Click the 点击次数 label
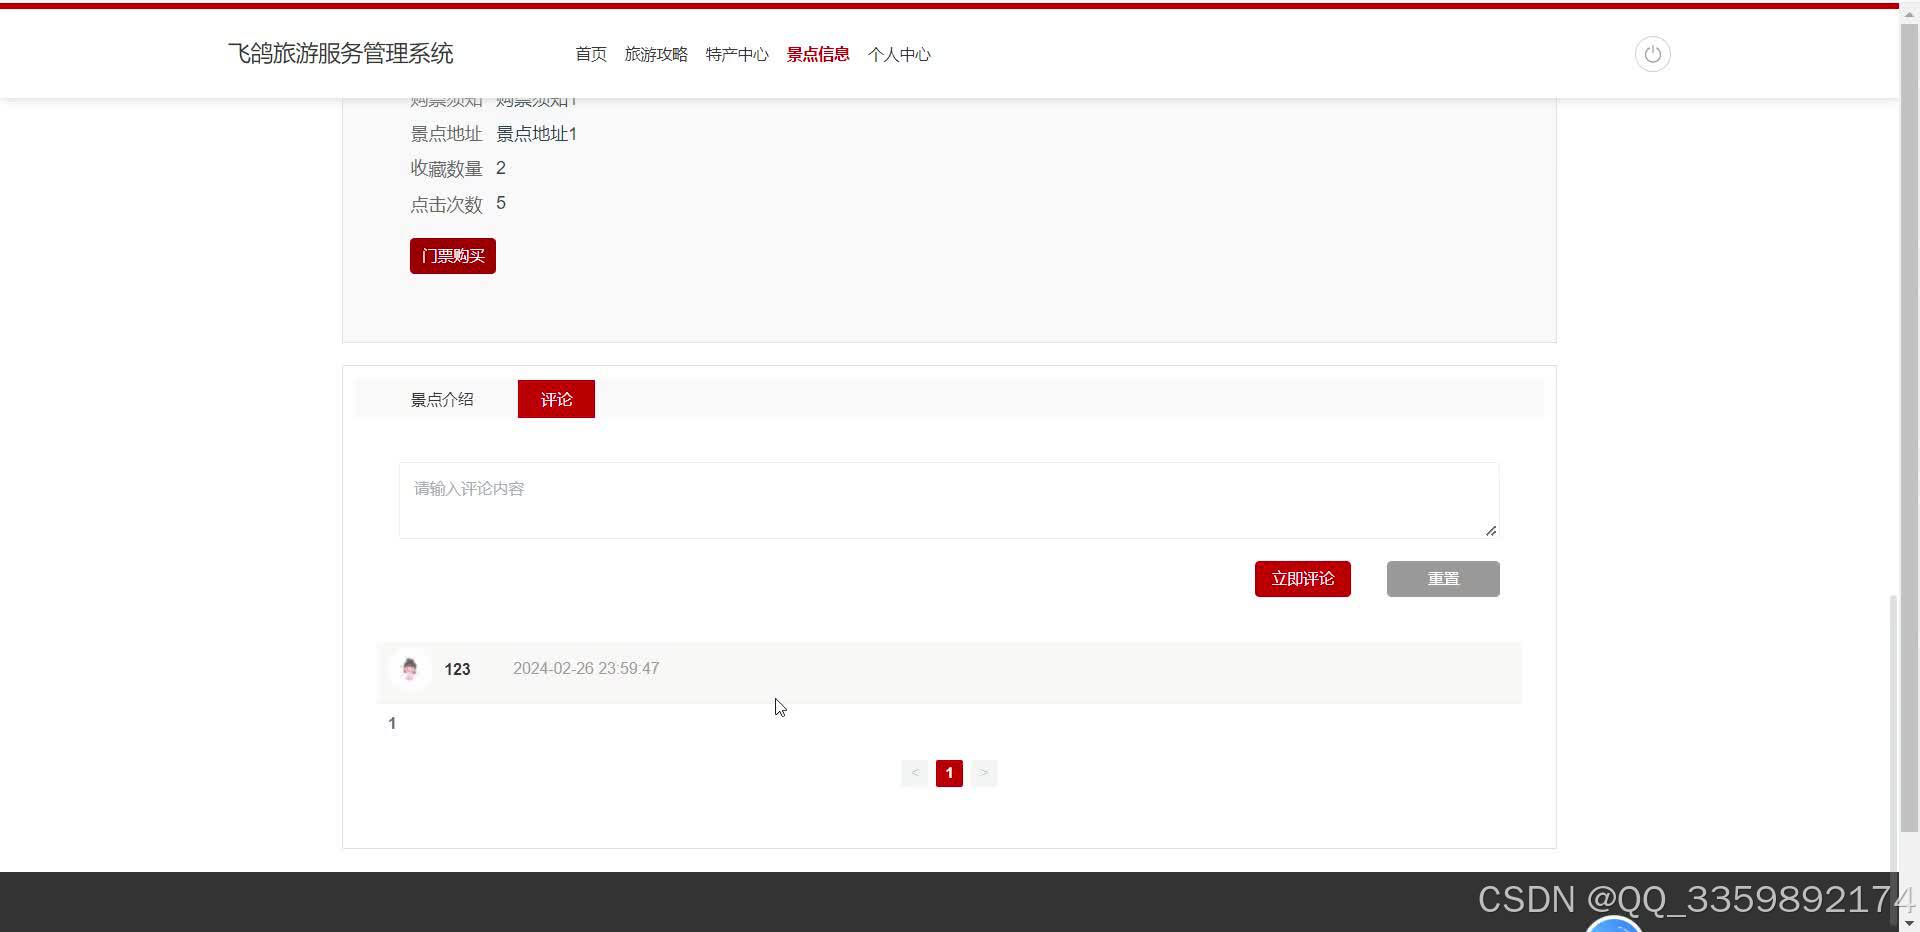 point(446,205)
